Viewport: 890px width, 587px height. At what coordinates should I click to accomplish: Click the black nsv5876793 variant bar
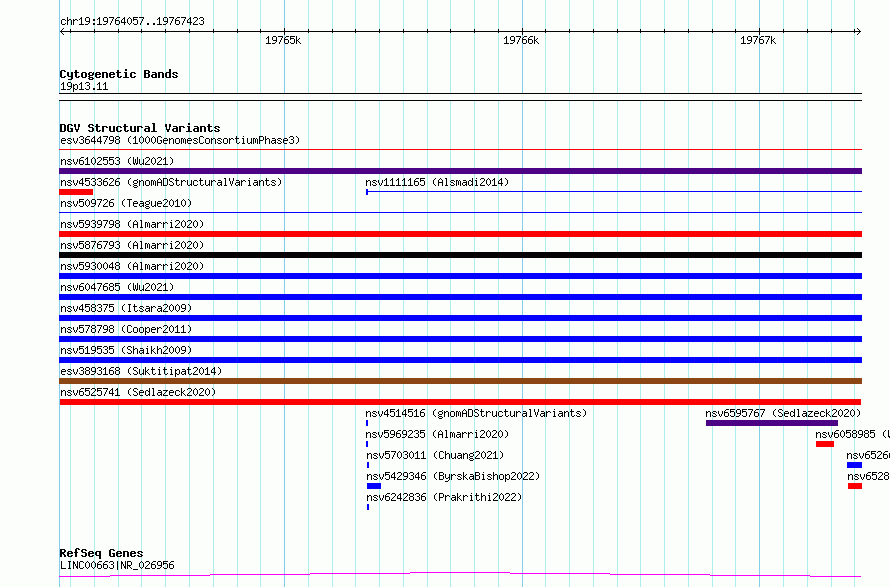pyautogui.click(x=460, y=255)
